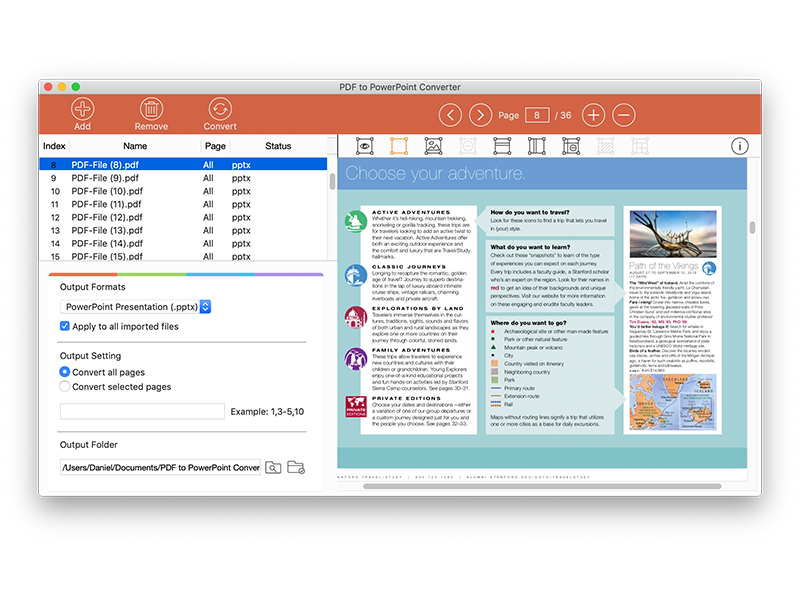Click the Name column header
800x600 pixels.
135,146
